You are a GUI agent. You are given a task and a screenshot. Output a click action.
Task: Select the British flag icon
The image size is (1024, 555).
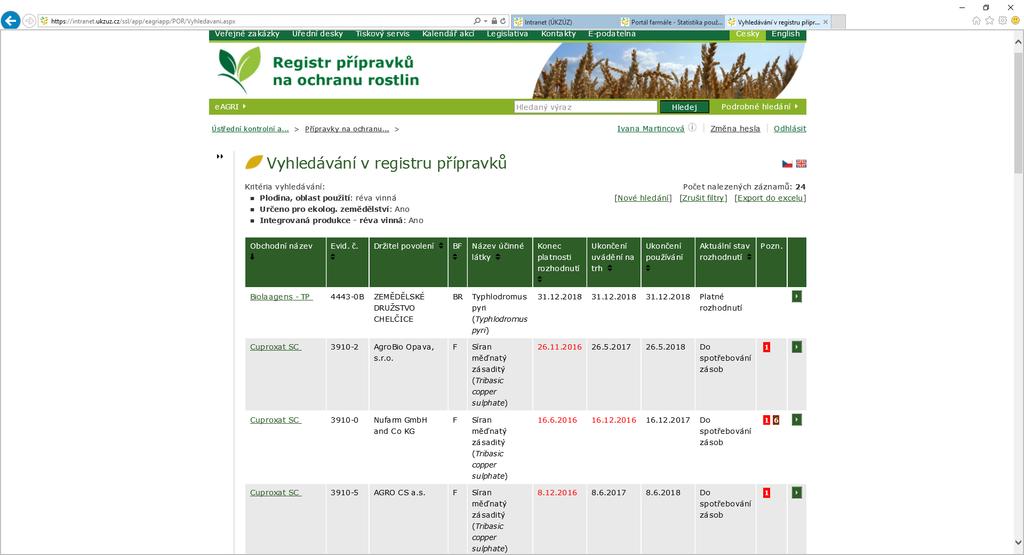coord(801,164)
